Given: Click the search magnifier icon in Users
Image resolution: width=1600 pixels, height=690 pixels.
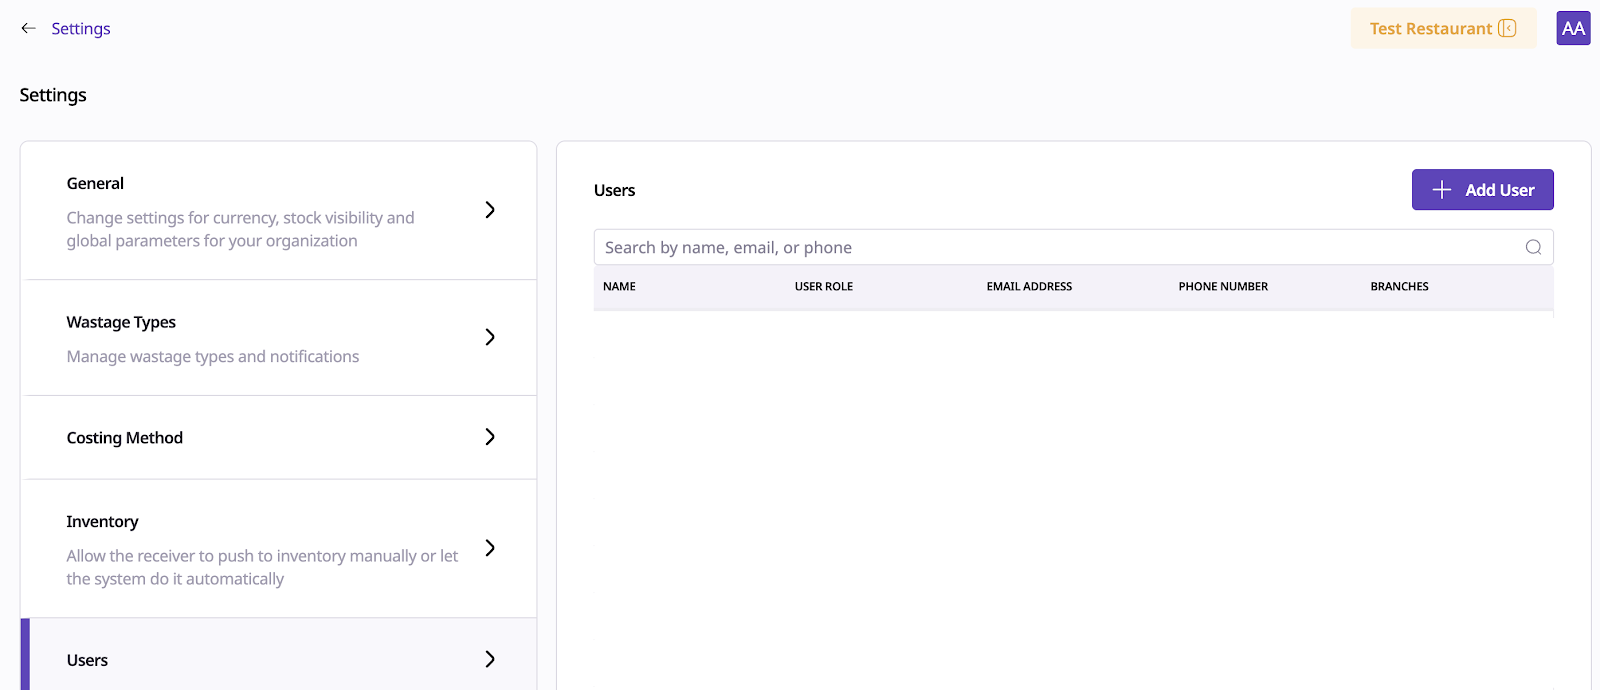Looking at the screenshot, I should pyautogui.click(x=1533, y=248).
